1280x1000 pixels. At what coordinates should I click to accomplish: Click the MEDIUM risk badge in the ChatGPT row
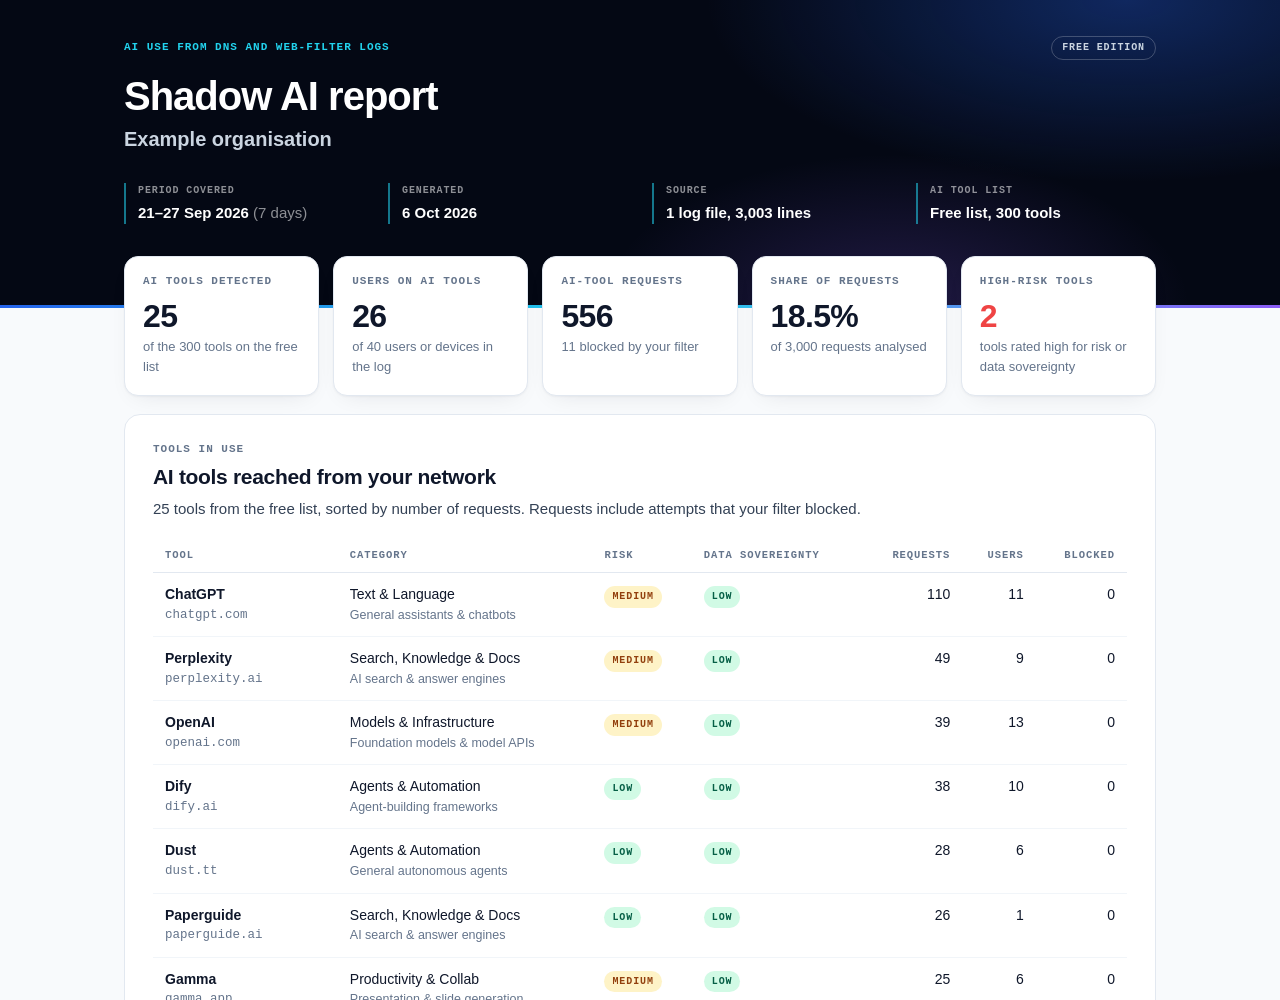coord(633,597)
